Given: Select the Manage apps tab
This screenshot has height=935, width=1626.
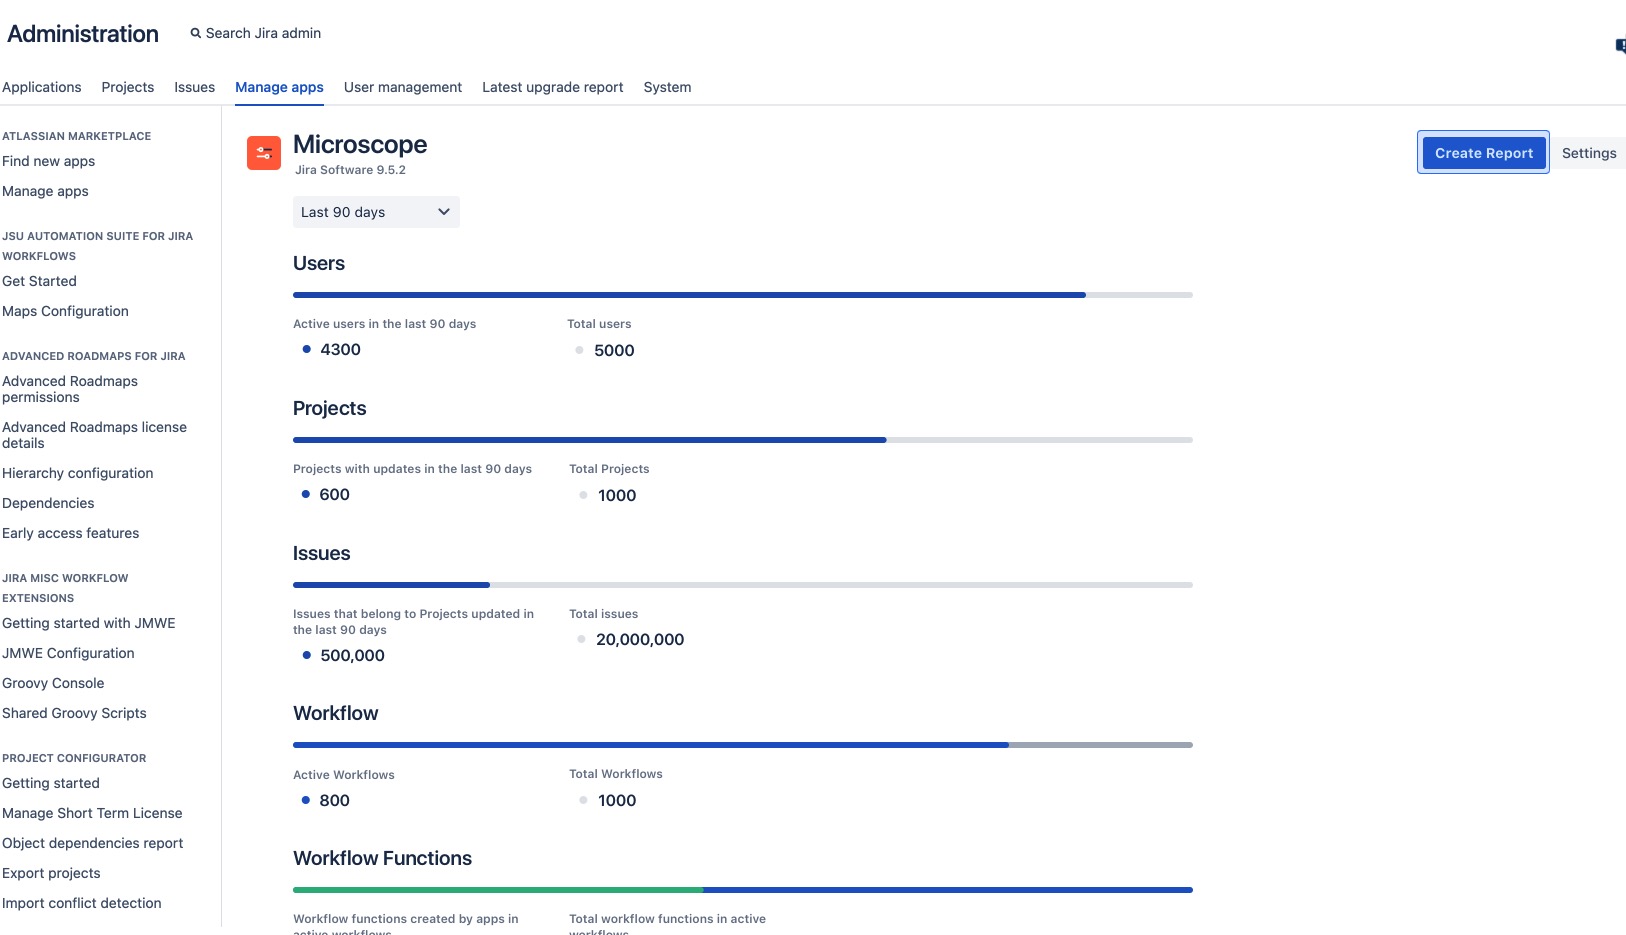Looking at the screenshot, I should [279, 87].
